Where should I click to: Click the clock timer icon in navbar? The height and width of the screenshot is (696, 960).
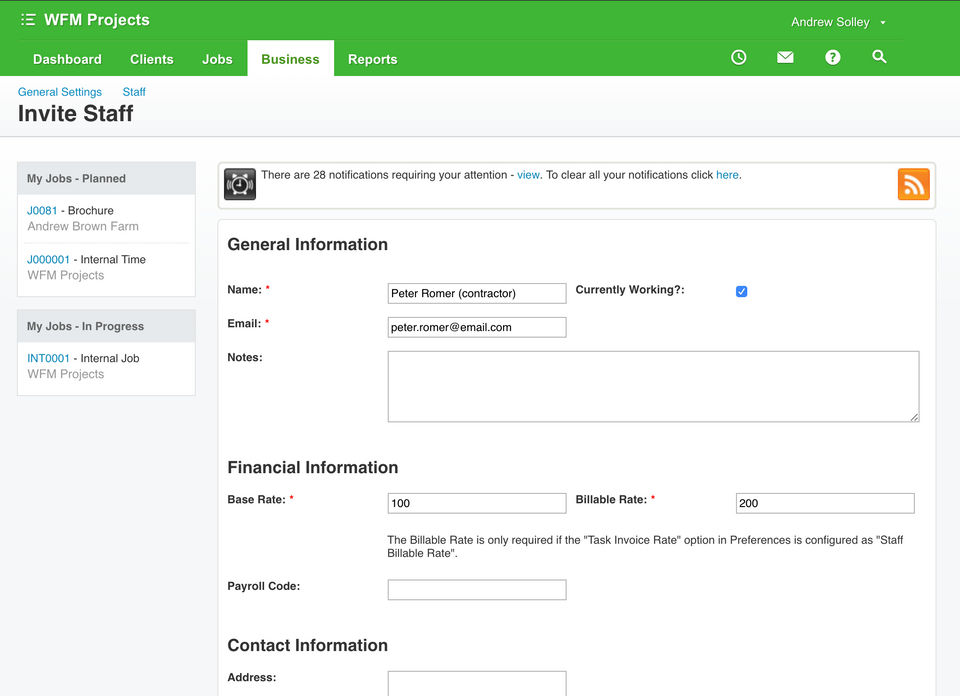[x=738, y=58]
